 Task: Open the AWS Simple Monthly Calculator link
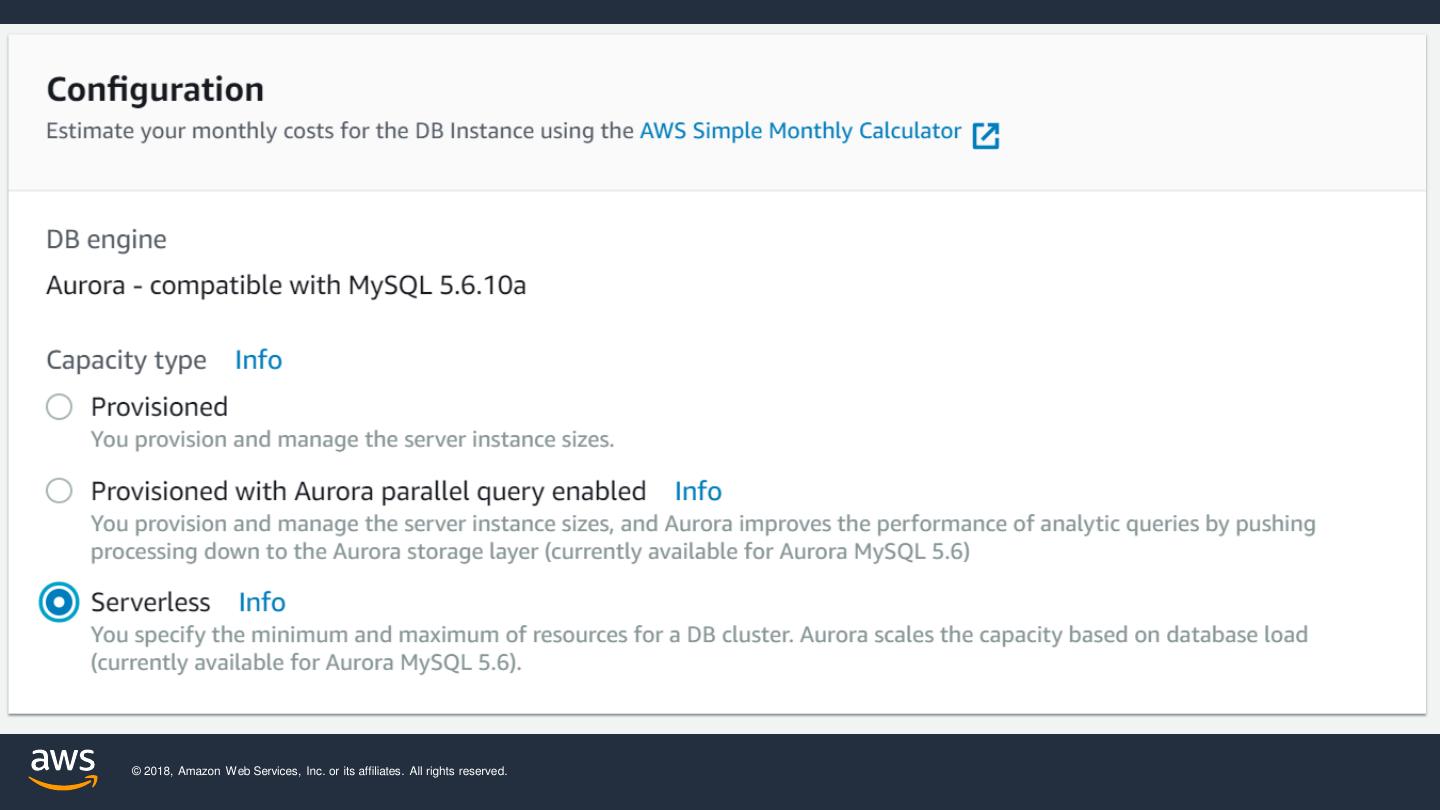800,131
